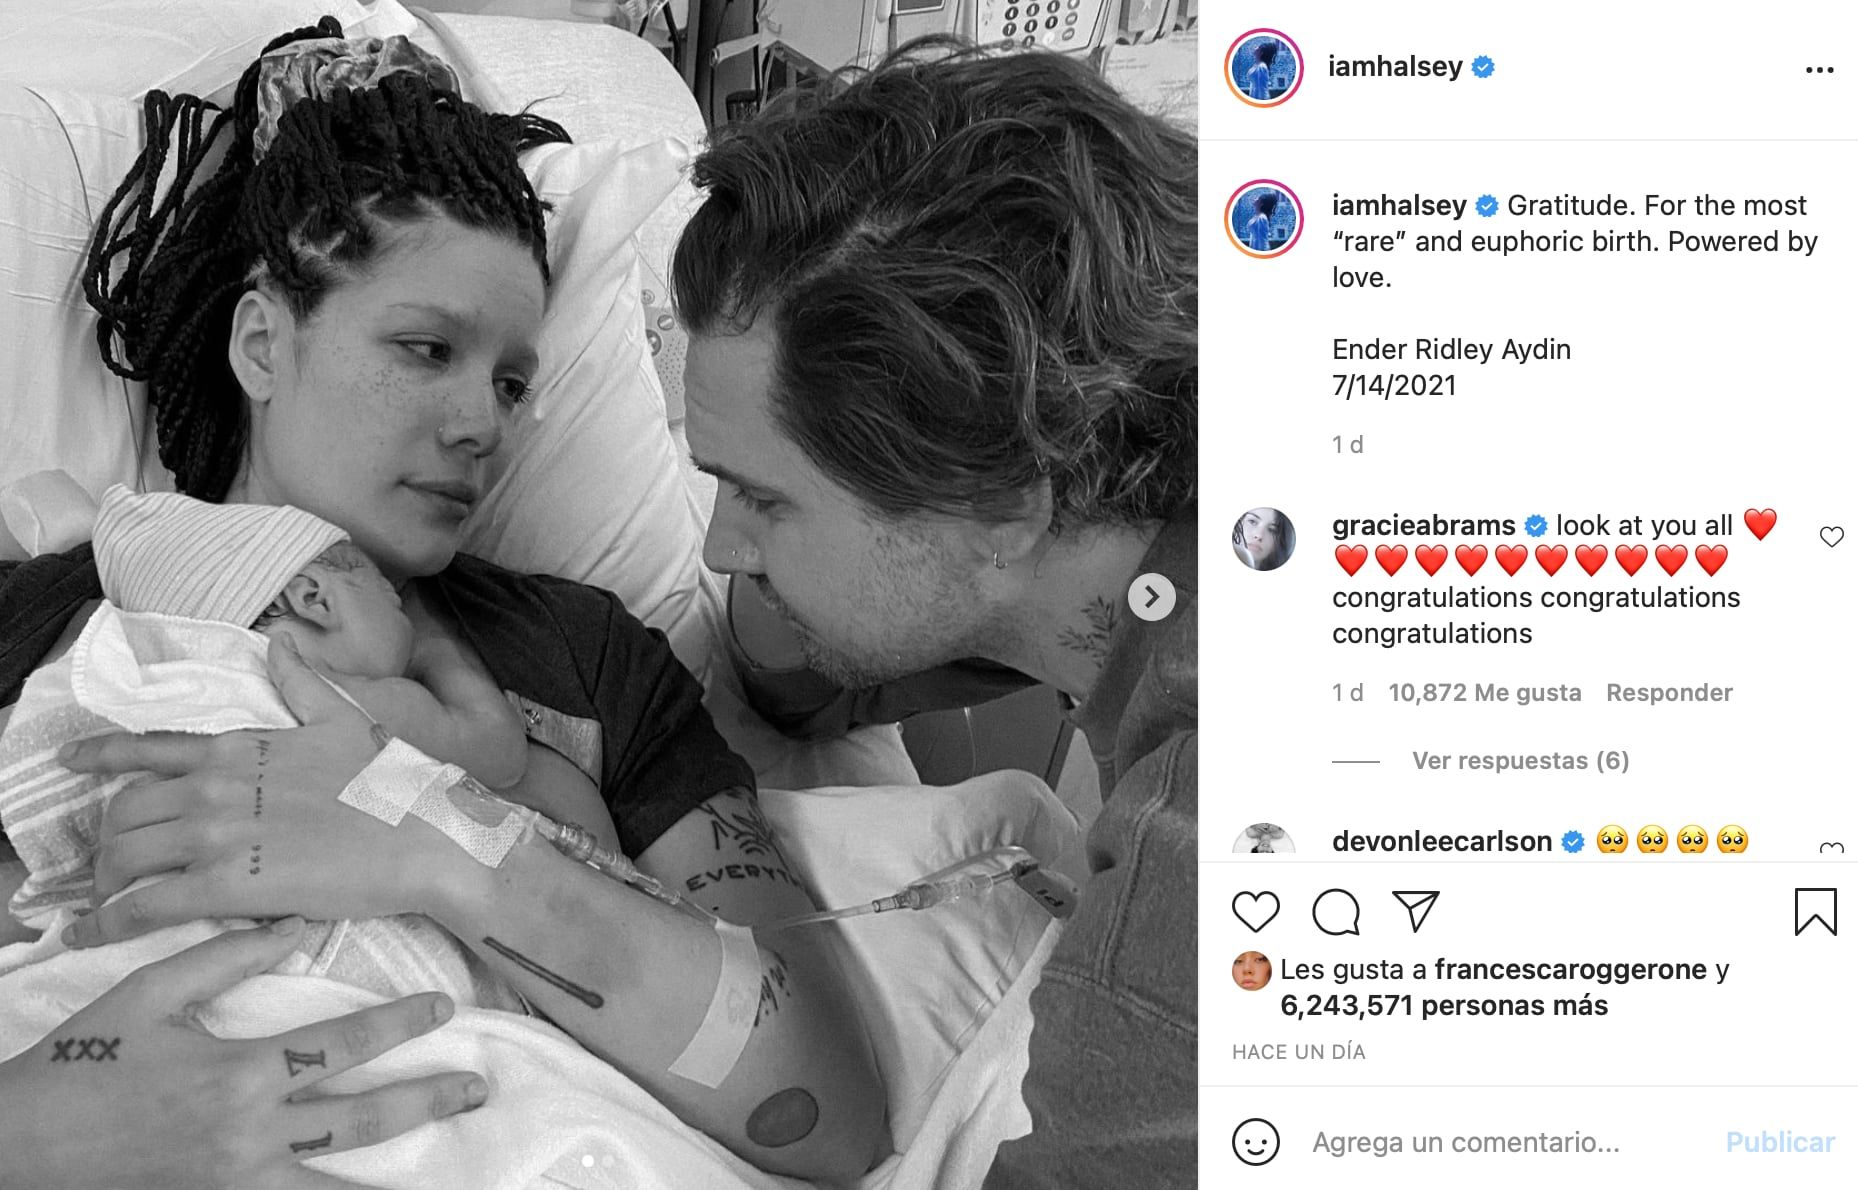Click the iamhalsey header profile picture
Screen dimensions: 1858x1190
(1264, 67)
